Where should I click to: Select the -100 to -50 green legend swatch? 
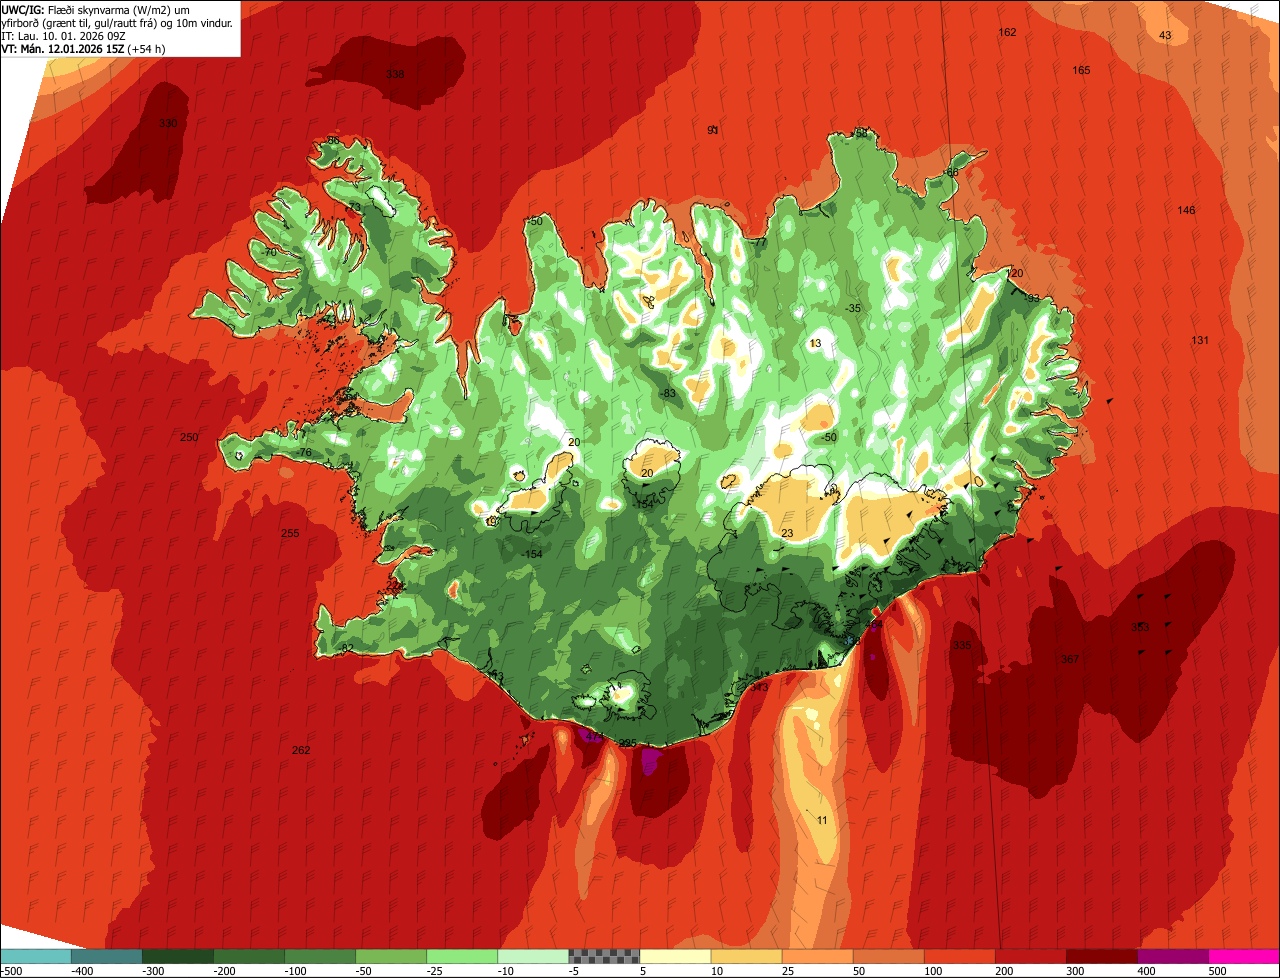tap(320, 956)
